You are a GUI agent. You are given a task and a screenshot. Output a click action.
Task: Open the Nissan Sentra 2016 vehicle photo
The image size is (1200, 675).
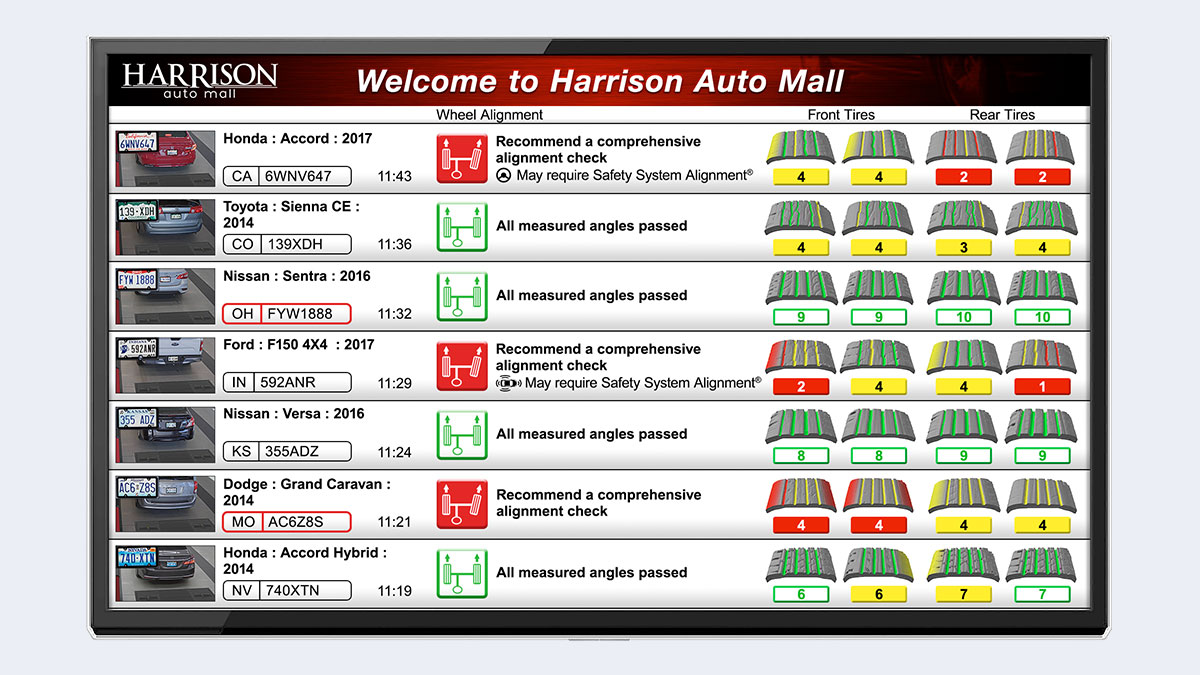click(x=165, y=296)
